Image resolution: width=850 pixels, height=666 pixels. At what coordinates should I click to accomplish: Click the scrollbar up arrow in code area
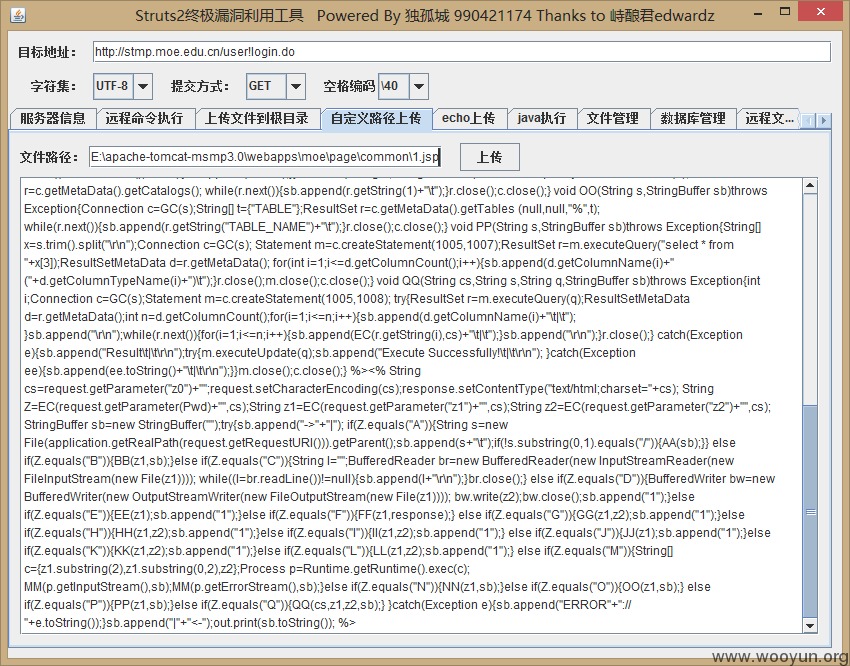point(810,186)
